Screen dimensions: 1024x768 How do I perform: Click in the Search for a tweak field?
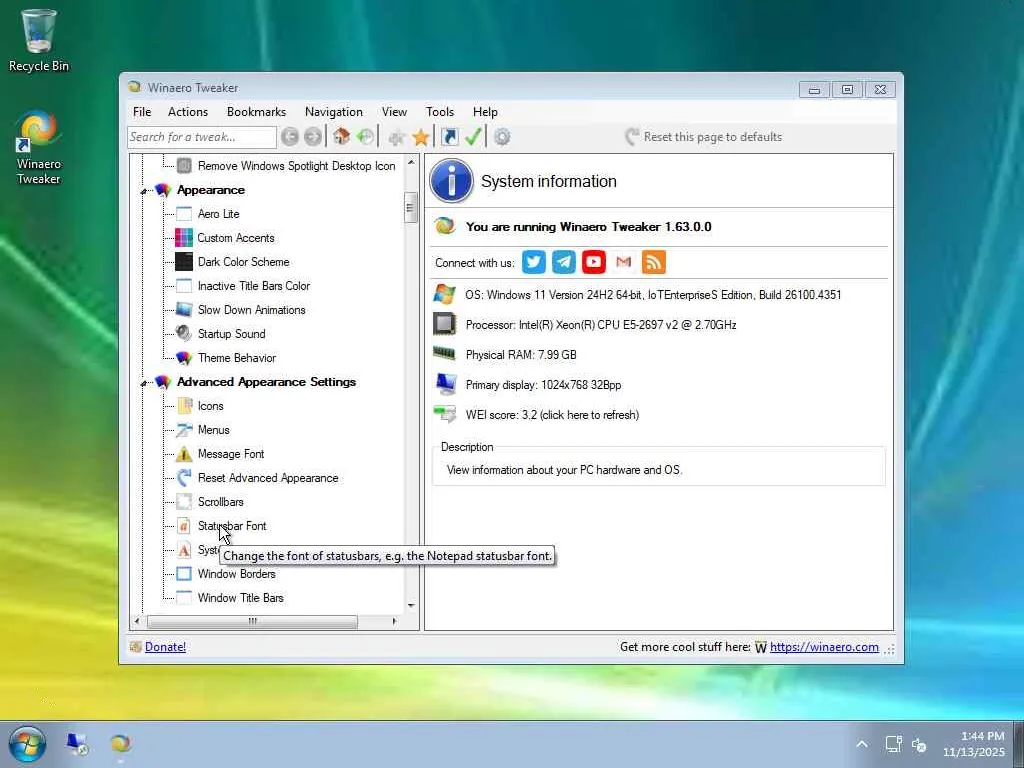point(202,137)
